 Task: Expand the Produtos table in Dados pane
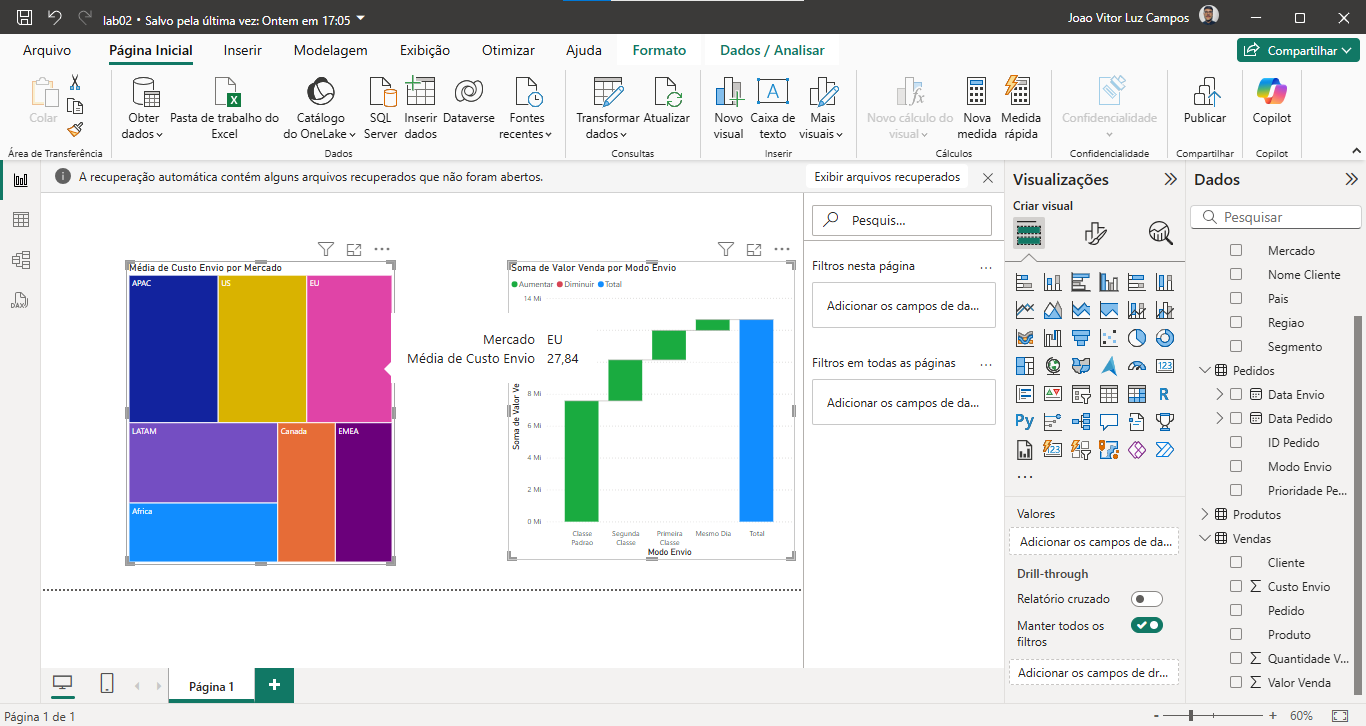[1204, 515]
